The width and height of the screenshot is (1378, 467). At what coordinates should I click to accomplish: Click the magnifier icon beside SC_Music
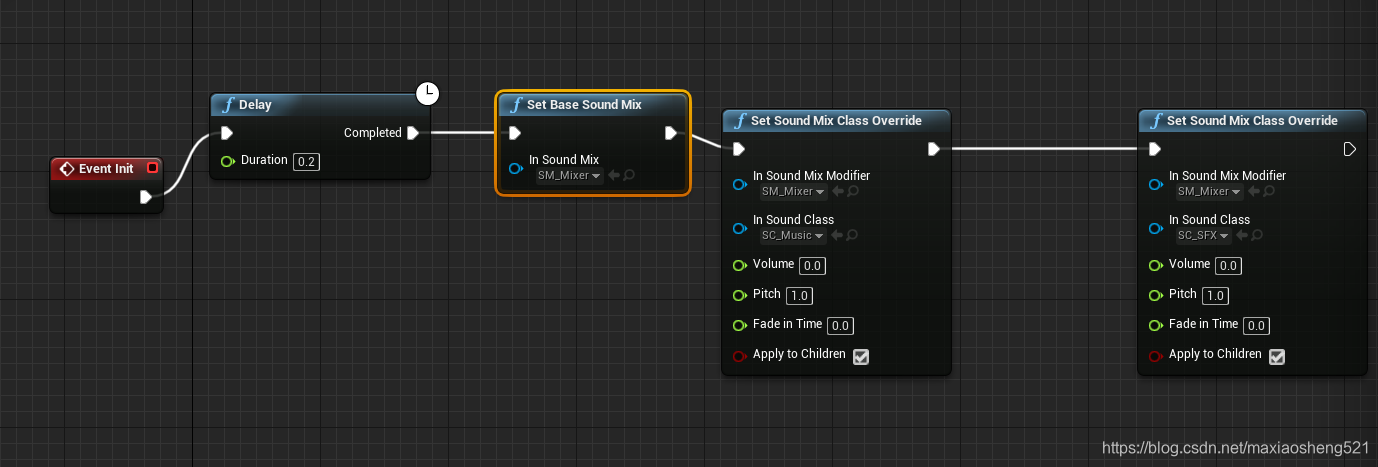(x=852, y=236)
